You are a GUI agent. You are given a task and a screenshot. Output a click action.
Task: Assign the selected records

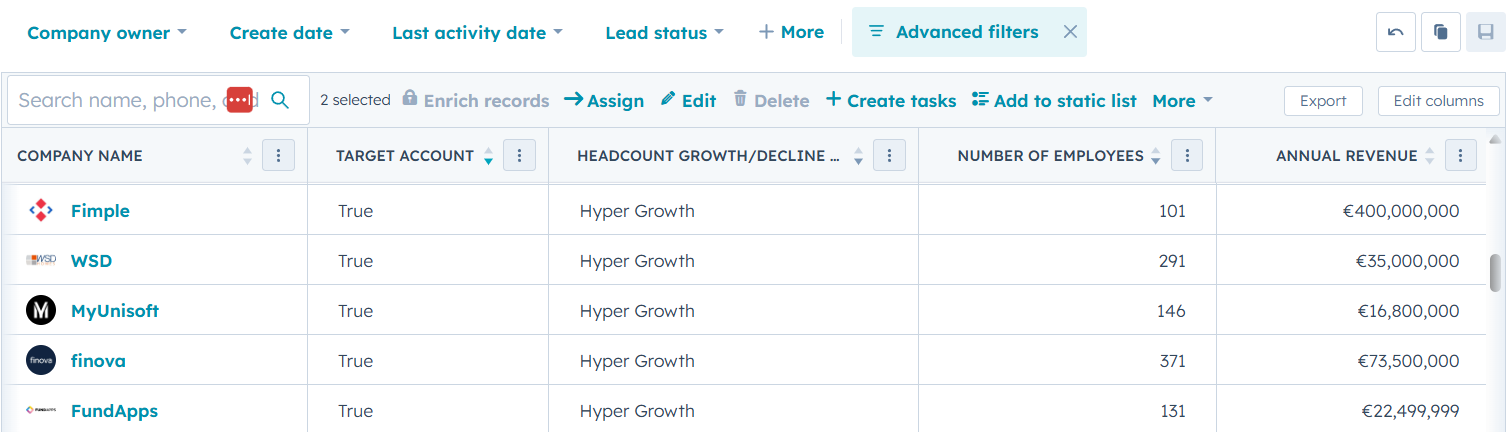[x=604, y=101]
